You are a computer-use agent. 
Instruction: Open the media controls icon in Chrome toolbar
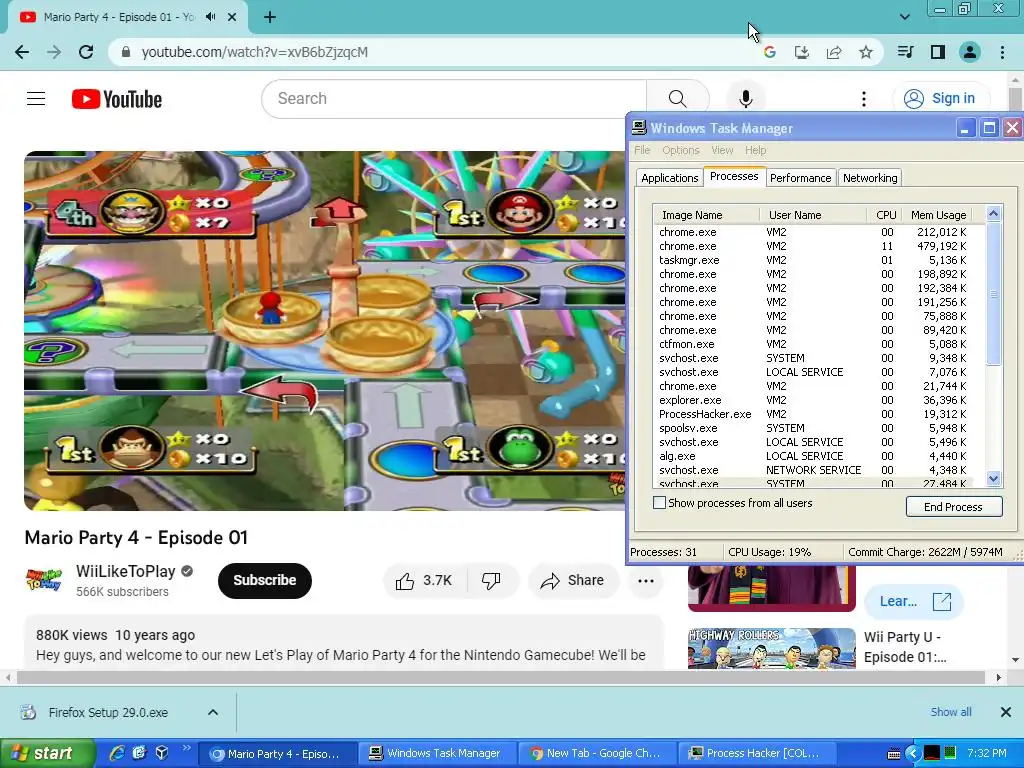click(905, 52)
